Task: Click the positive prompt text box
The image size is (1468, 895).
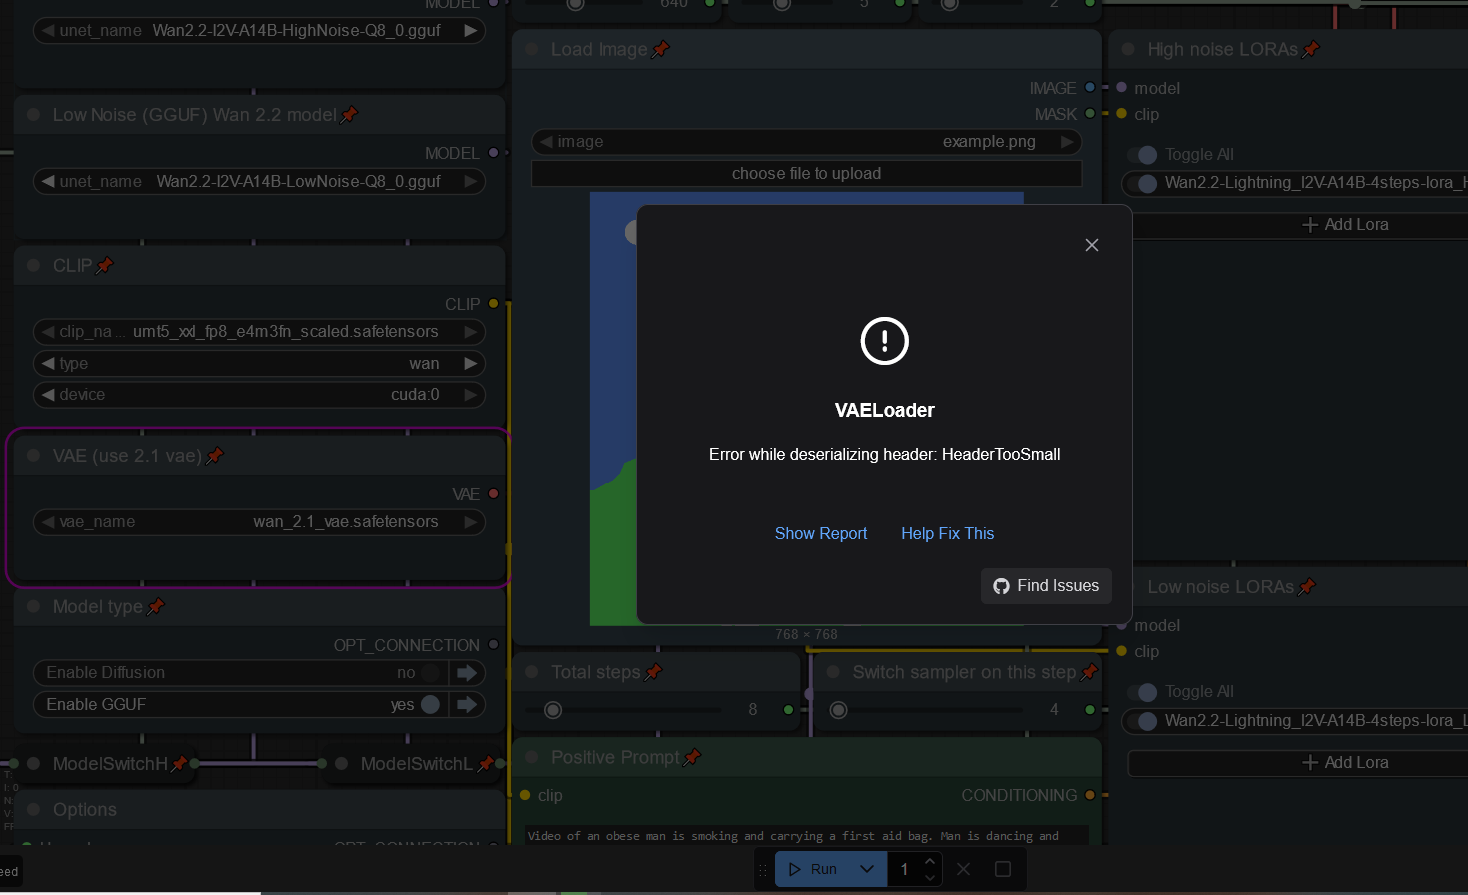Action: pyautogui.click(x=806, y=836)
